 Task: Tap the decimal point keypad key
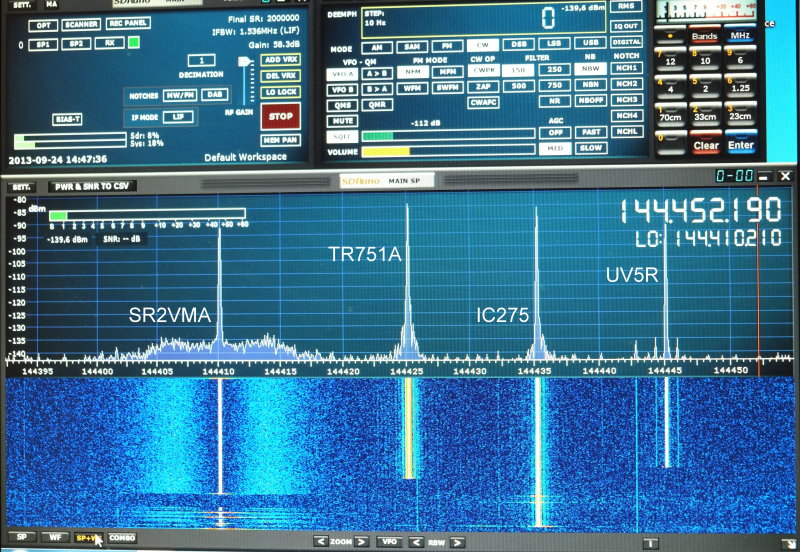tap(670, 36)
